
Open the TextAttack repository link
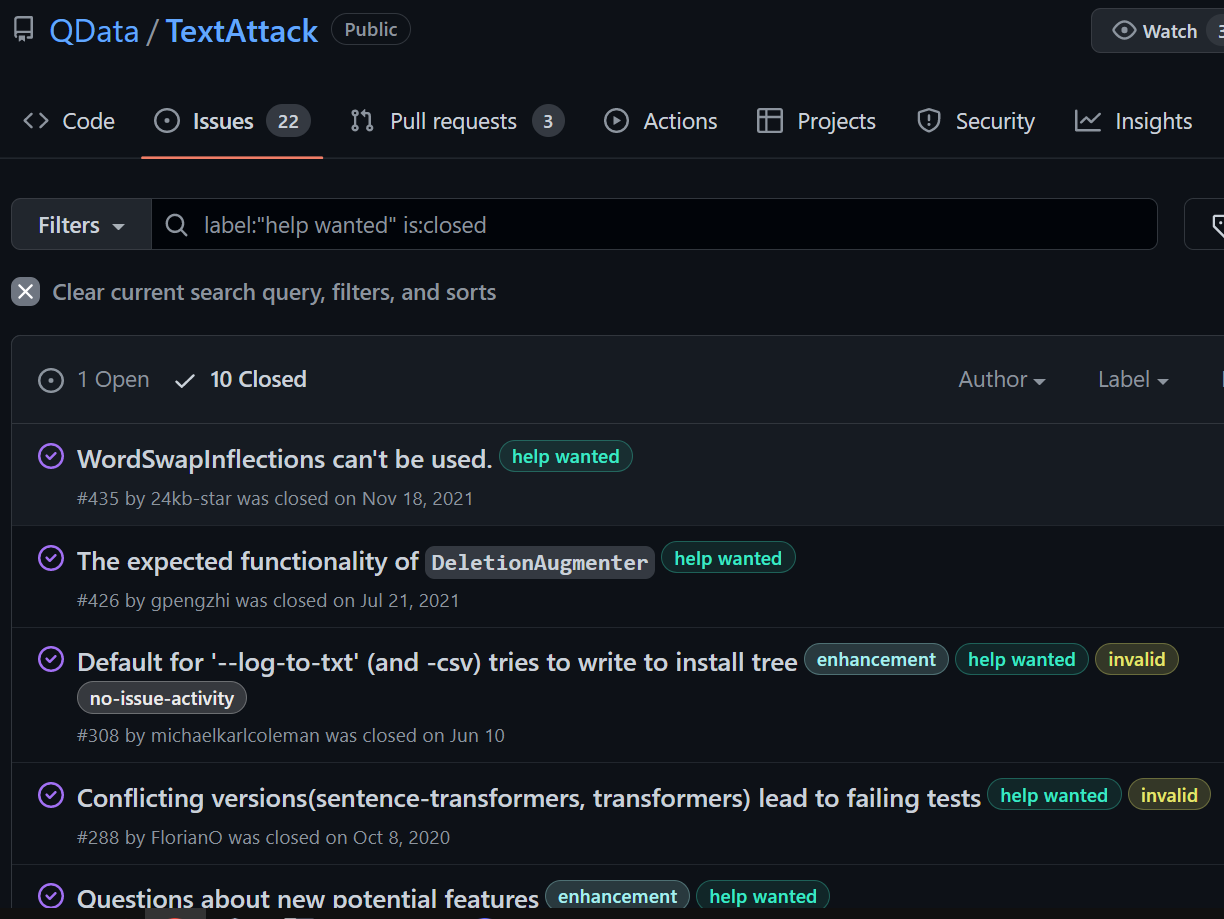click(242, 31)
